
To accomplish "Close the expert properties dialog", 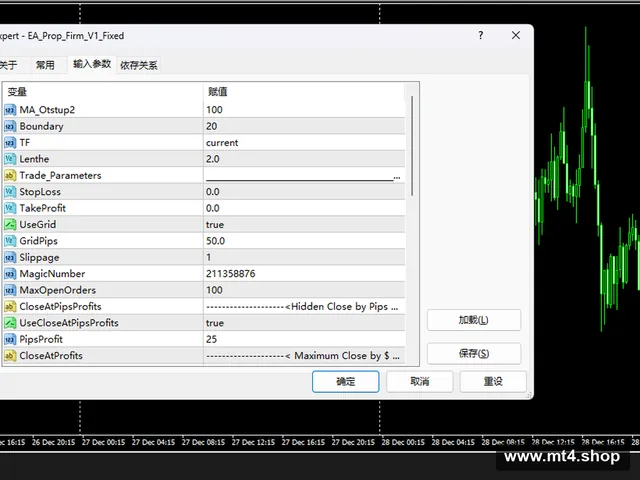I will click(x=516, y=36).
